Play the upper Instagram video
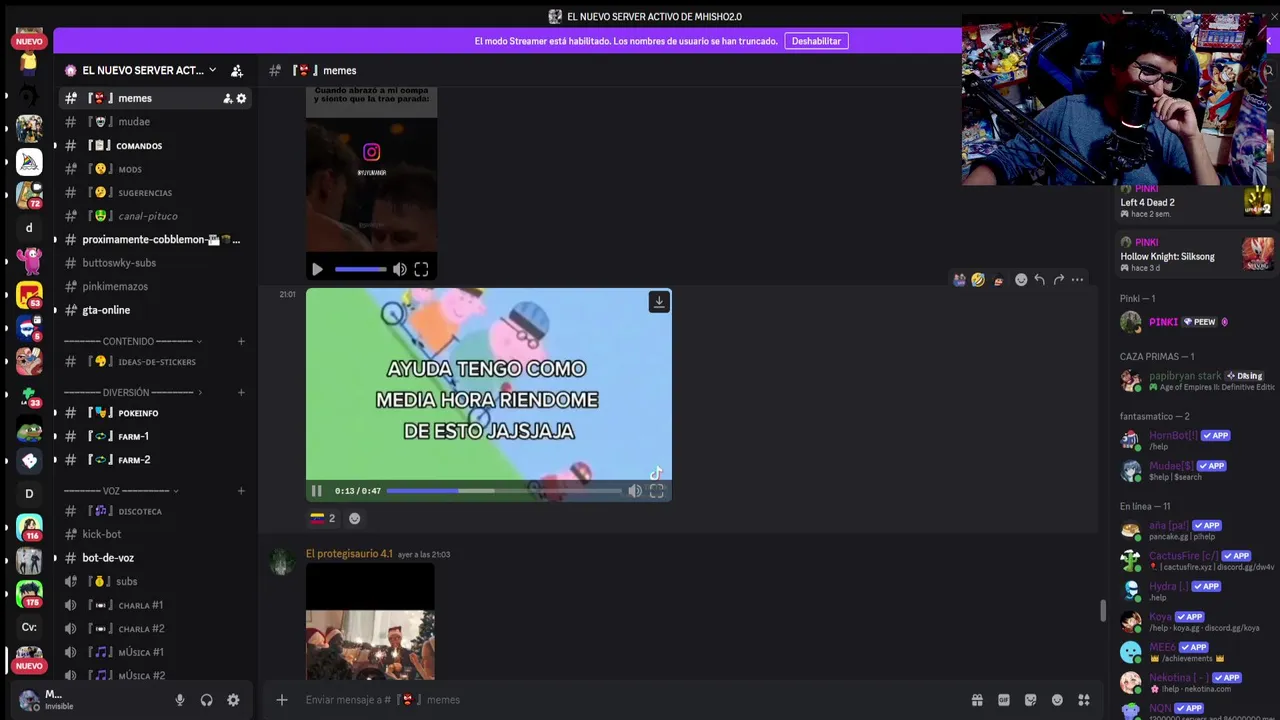 317,269
